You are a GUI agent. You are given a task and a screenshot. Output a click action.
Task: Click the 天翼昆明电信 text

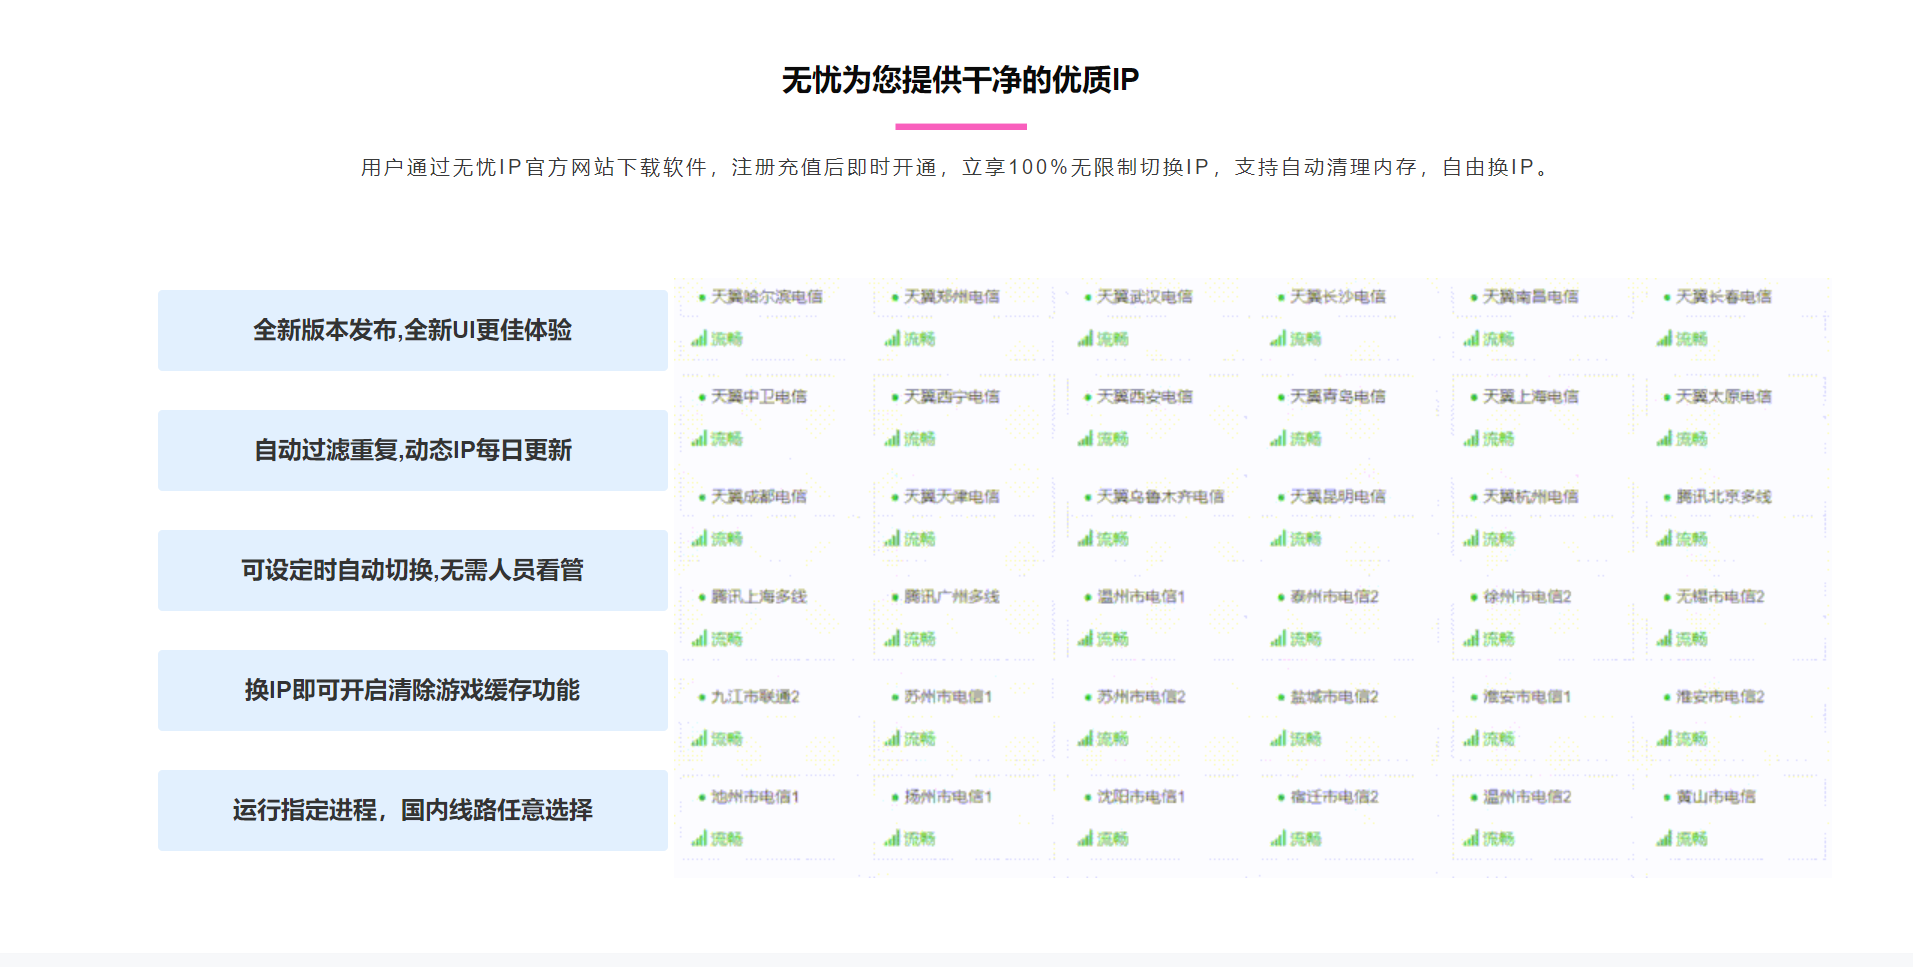[x=1338, y=497]
